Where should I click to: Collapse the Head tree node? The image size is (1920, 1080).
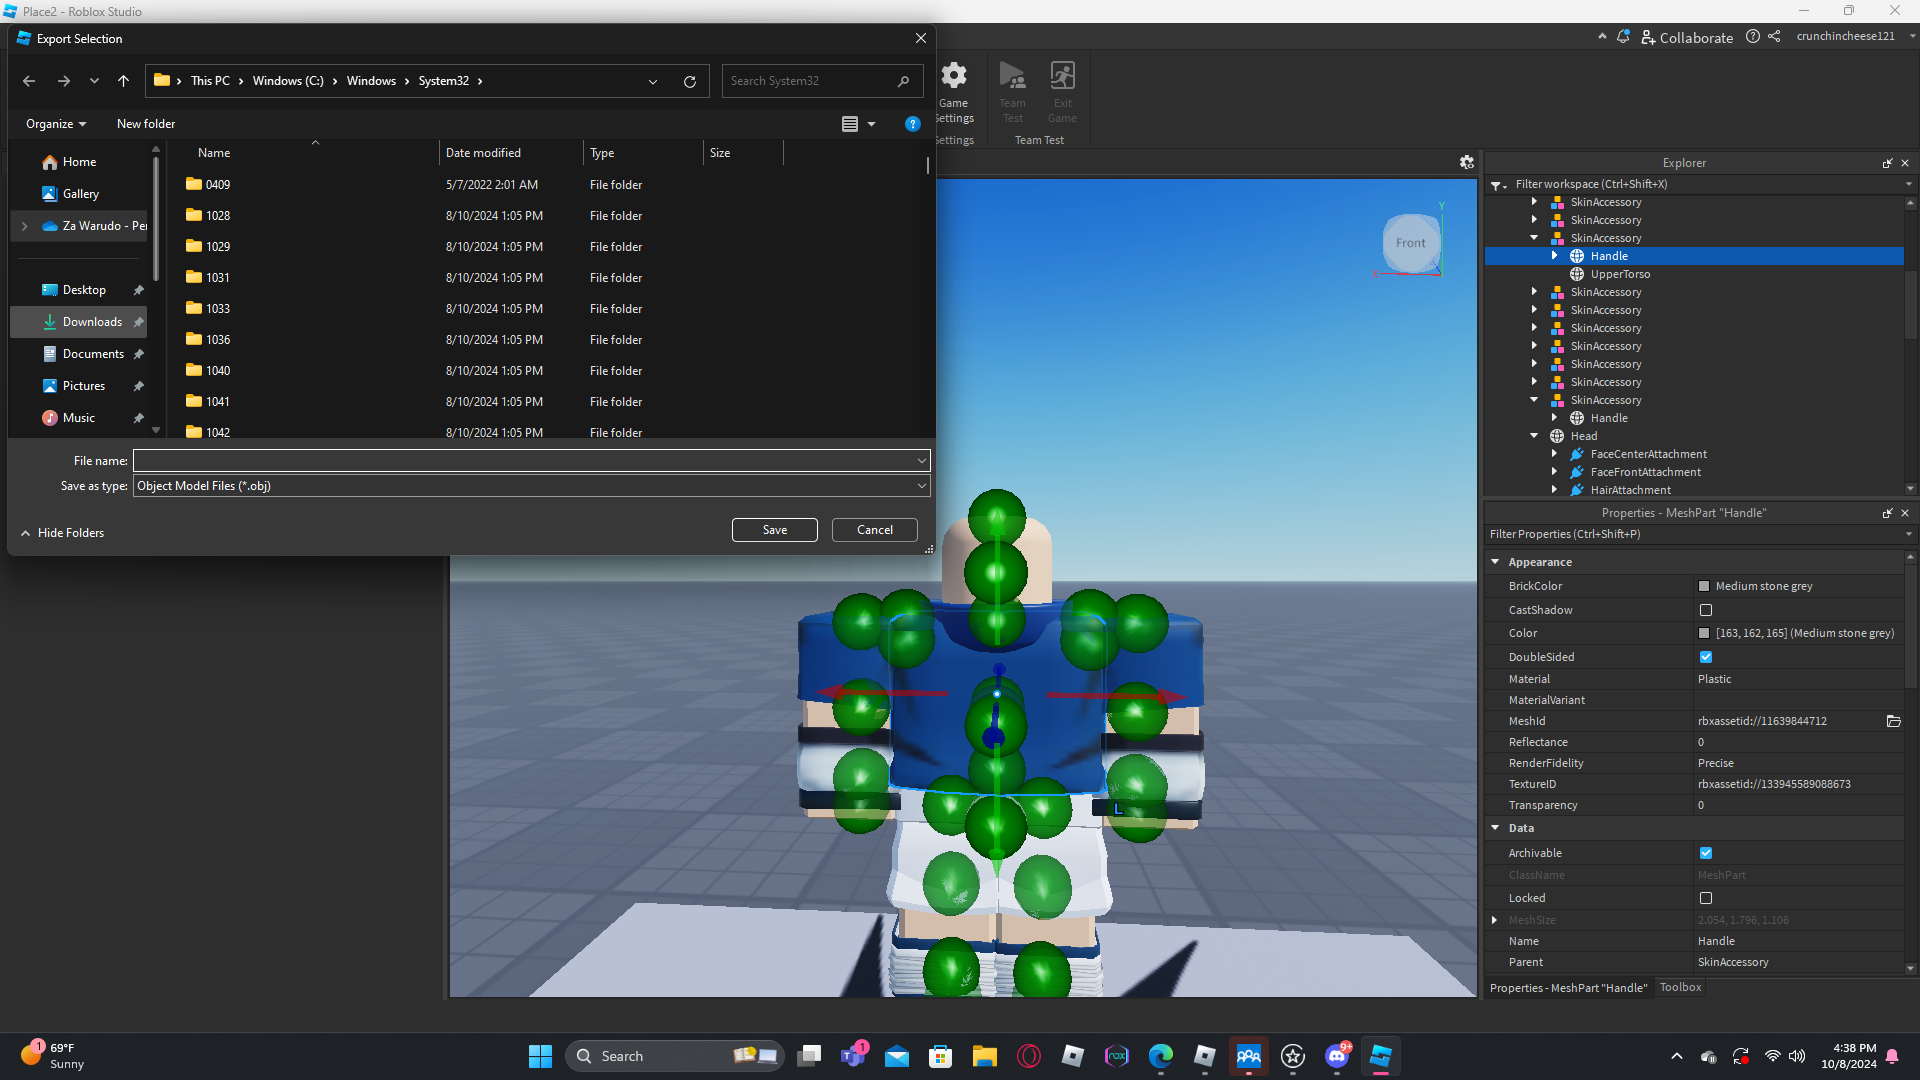point(1534,436)
